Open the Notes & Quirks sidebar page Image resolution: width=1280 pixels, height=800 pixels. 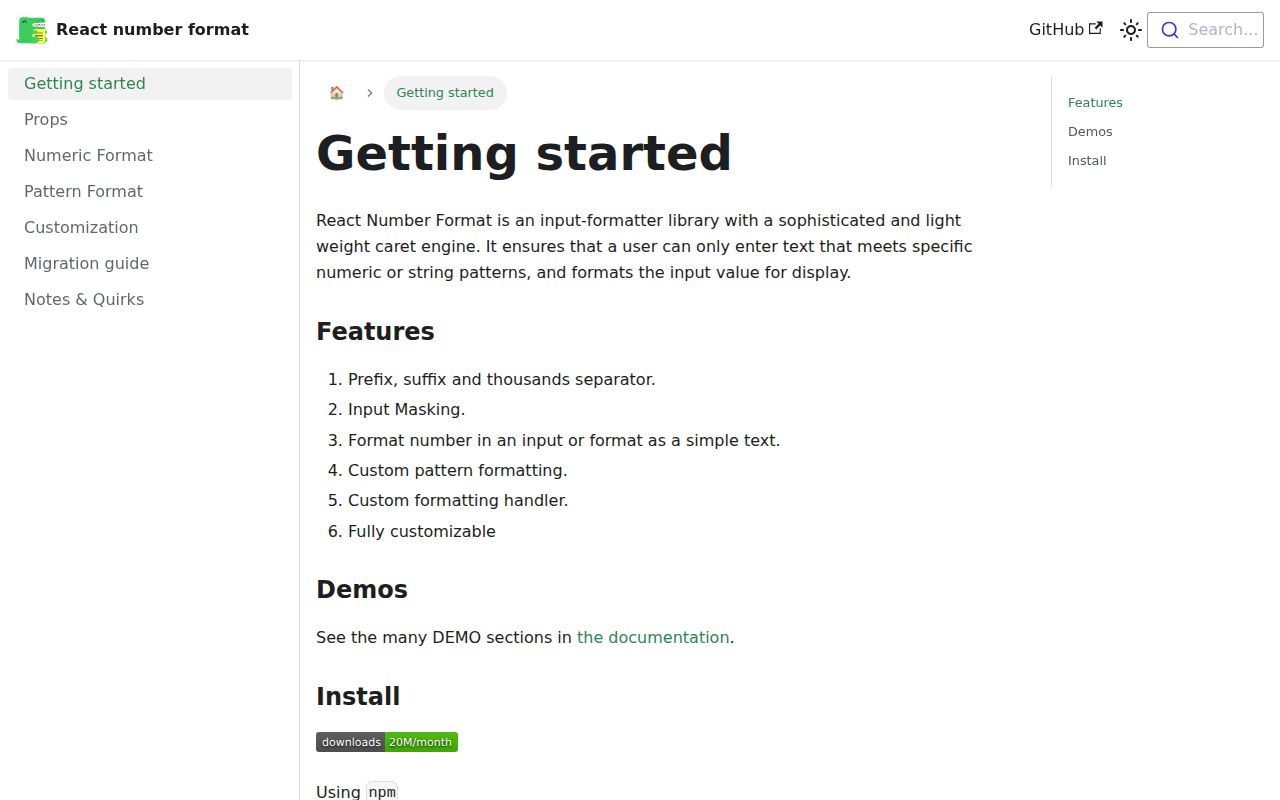tap(150, 300)
